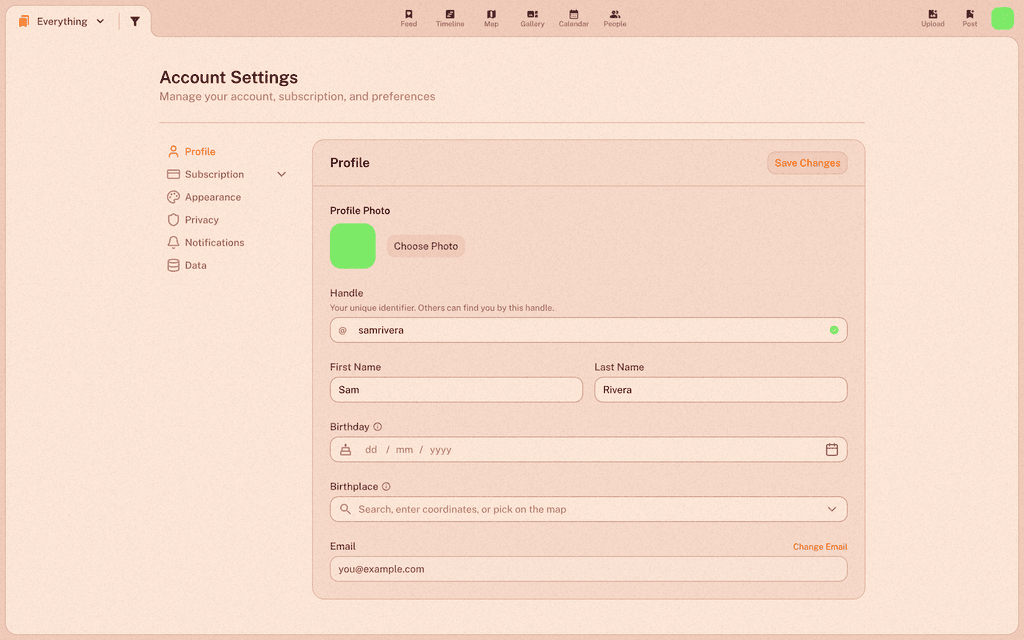Image resolution: width=1024 pixels, height=640 pixels.
Task: Focus the Handle input field
Action: (x=588, y=330)
